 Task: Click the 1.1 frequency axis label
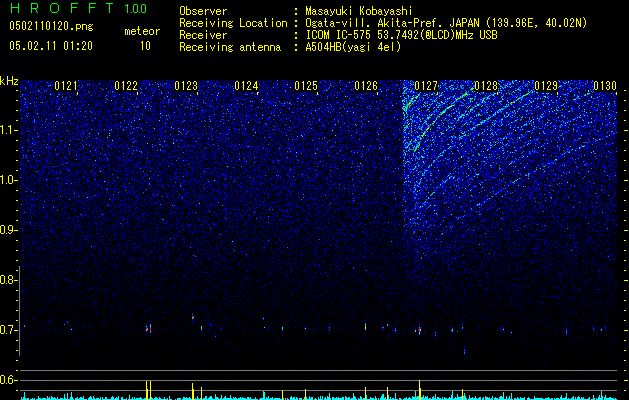8,130
